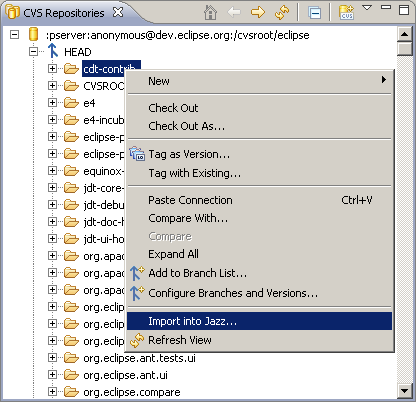This screenshot has width=416, height=402.
Task: Click the e4 folder icon
Action: click(x=71, y=103)
